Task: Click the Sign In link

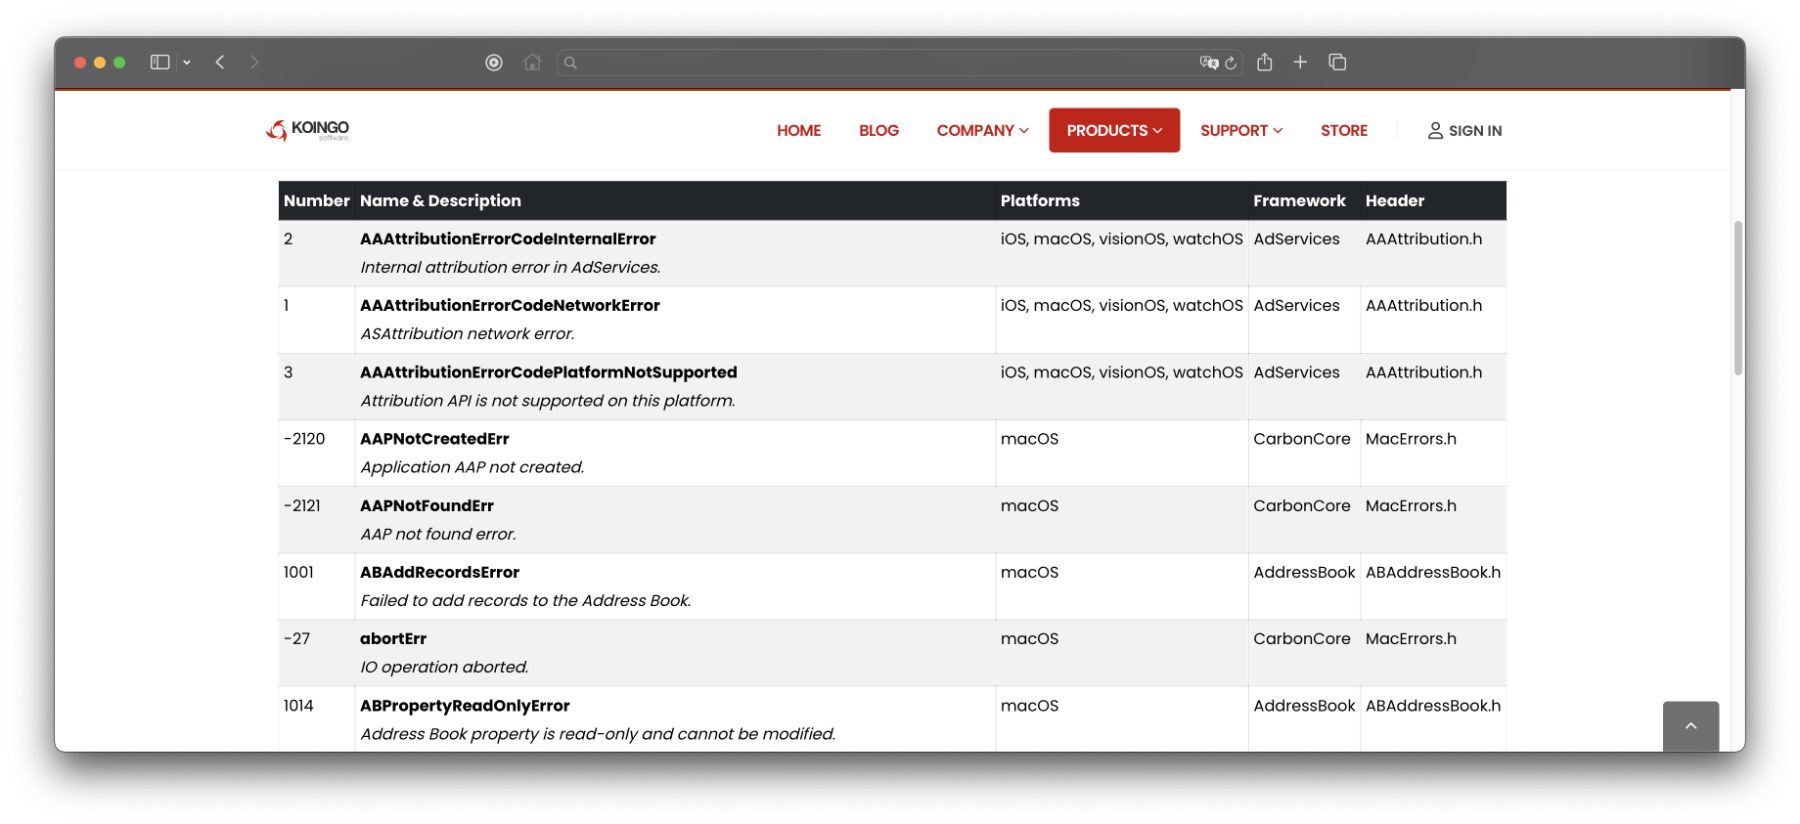Action: 1464,130
